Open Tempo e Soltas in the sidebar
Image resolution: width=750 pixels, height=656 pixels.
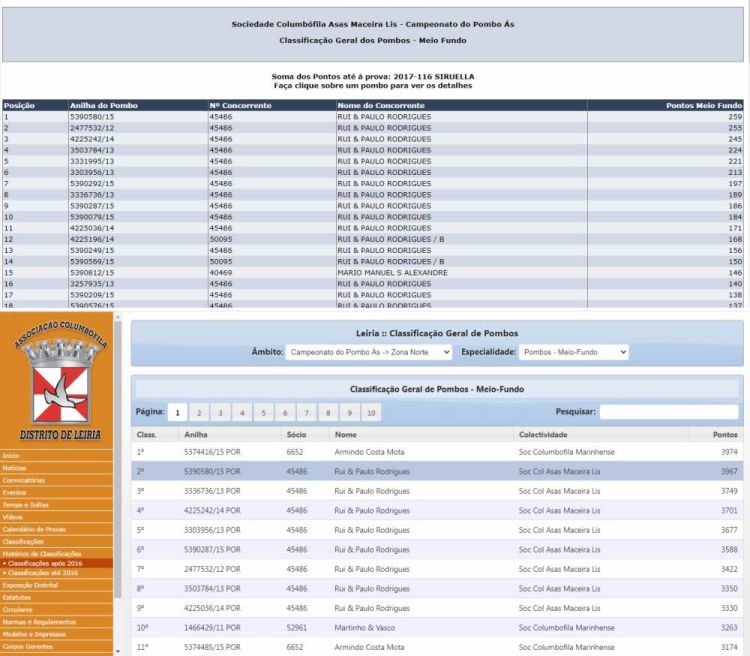tap(56, 505)
